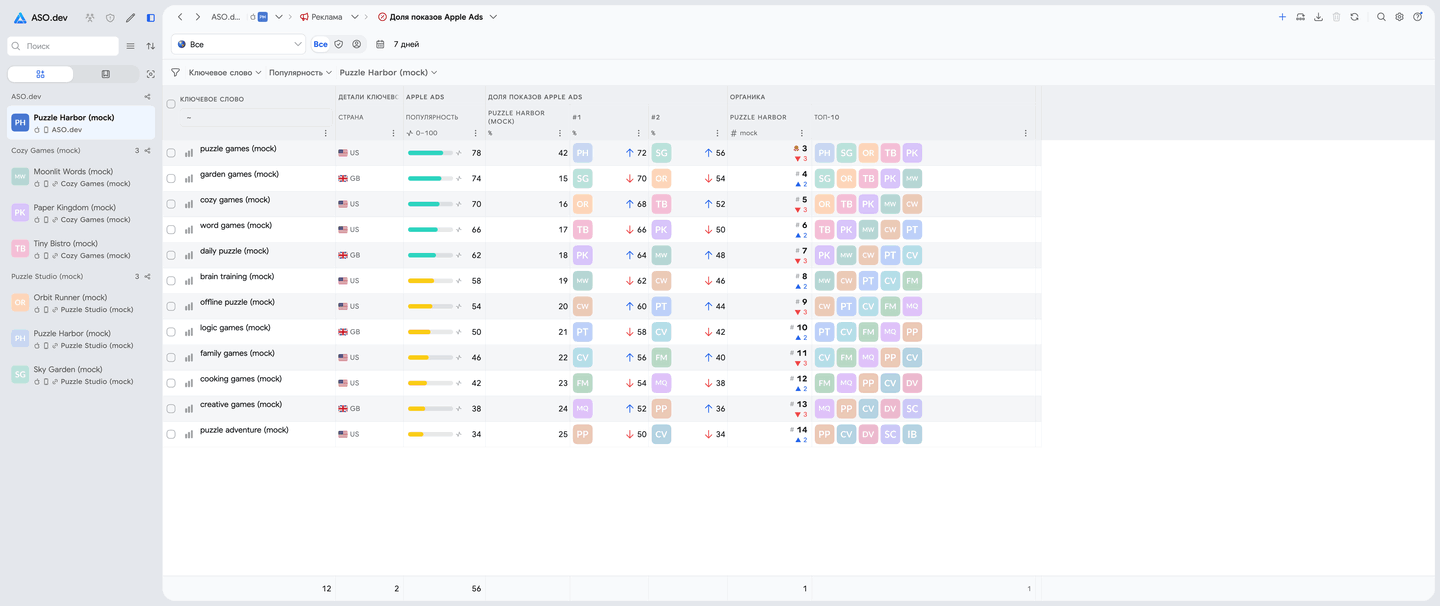Open the help question mark icon
The width and height of the screenshot is (1440, 606).
coord(1417,17)
